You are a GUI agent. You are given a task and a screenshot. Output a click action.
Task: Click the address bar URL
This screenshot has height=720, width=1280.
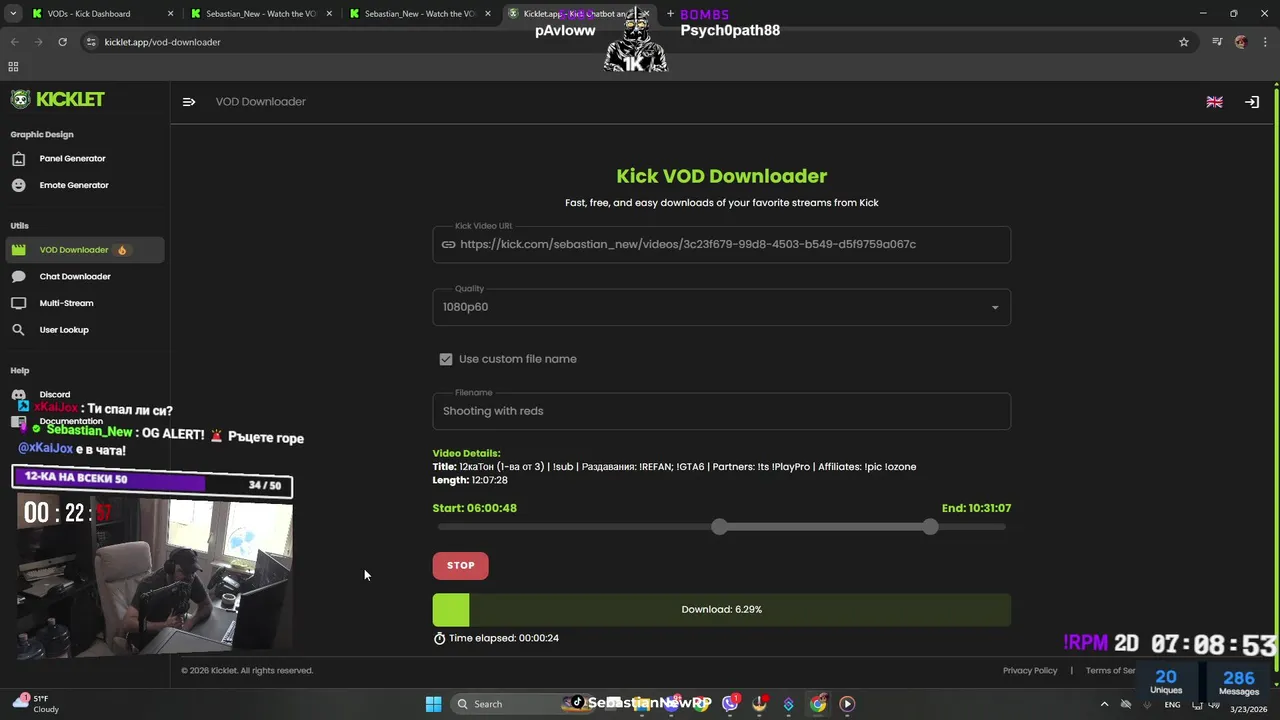point(162,42)
